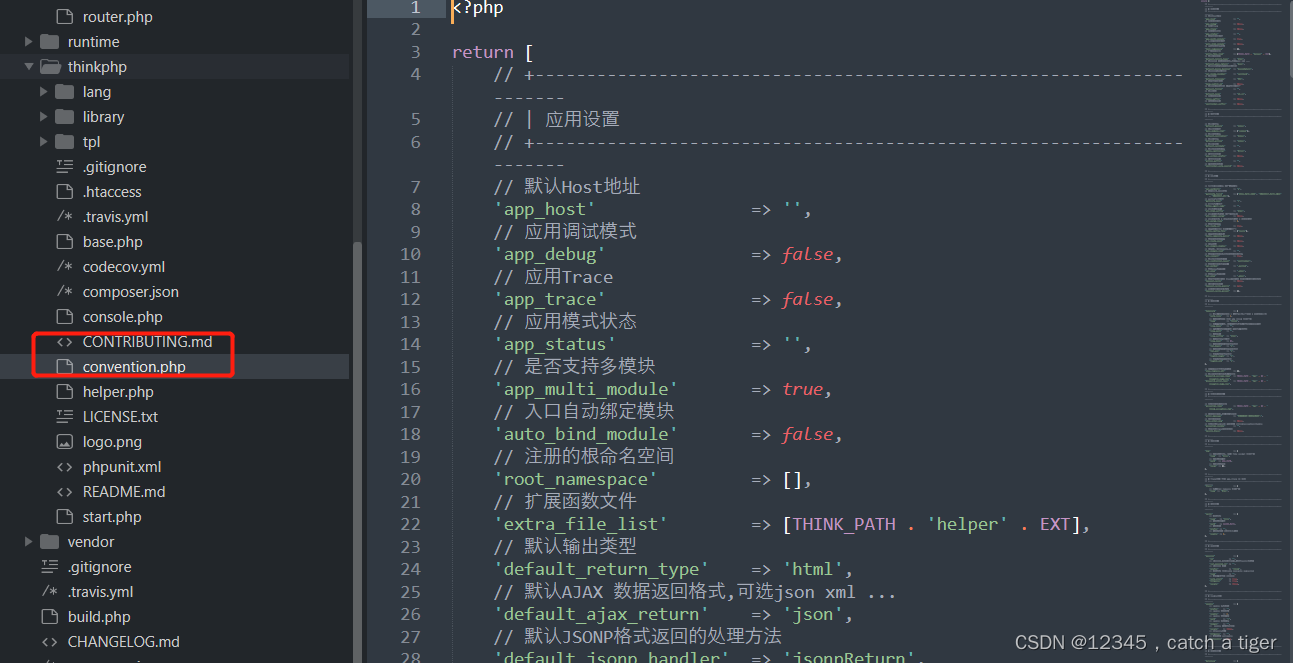This screenshot has width=1293, height=663.
Task: Click the tpl folder icon
Action: click(65, 142)
